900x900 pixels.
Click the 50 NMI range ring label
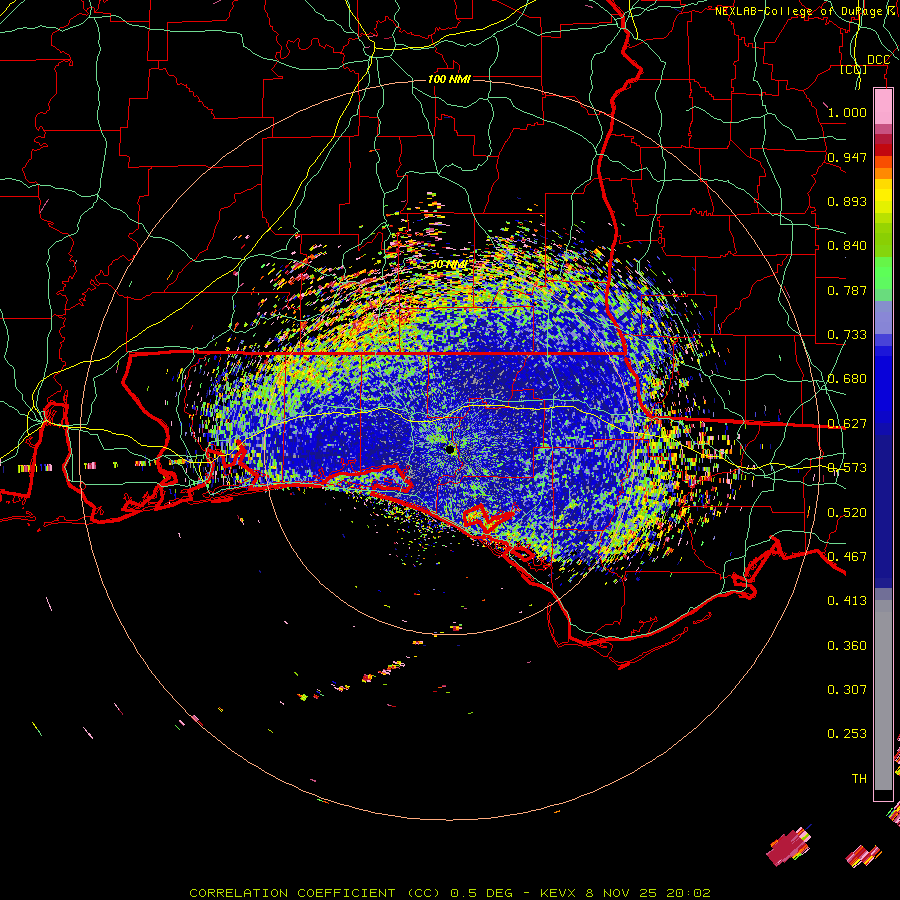coord(449,265)
